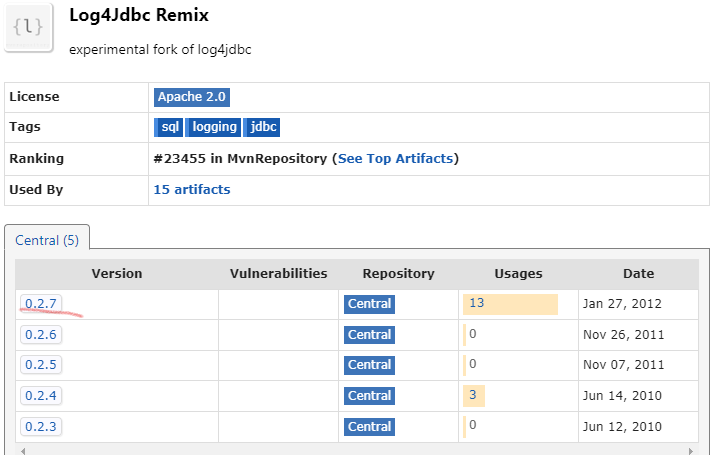This screenshot has width=722, height=455.
Task: Click the 0 usages value for version 0.2.6
Action: (x=473, y=334)
